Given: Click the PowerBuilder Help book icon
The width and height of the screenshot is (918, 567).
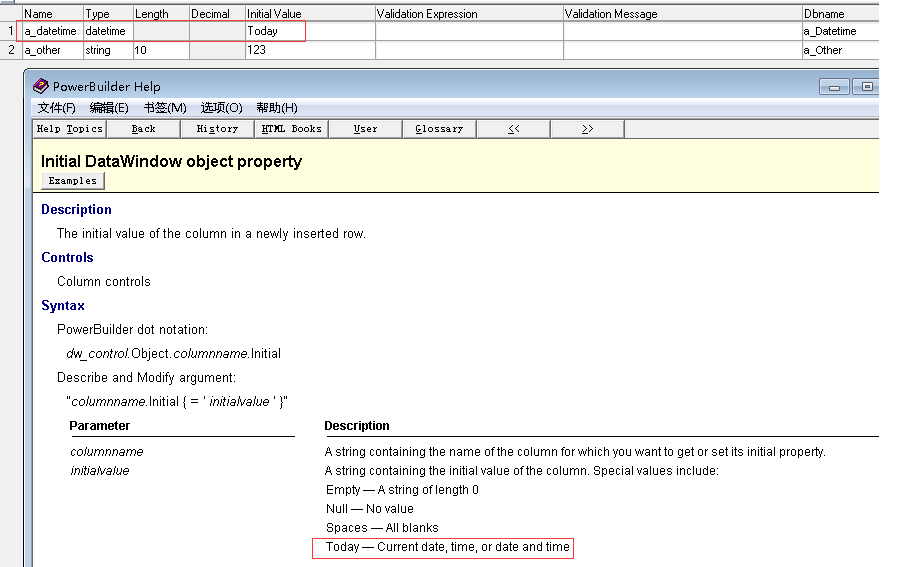Looking at the screenshot, I should click(41, 86).
